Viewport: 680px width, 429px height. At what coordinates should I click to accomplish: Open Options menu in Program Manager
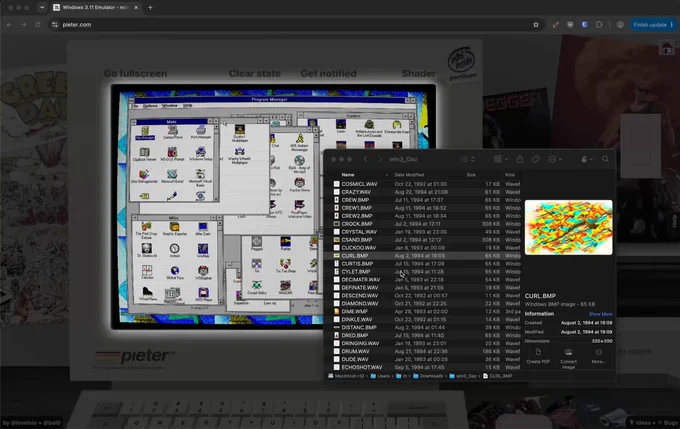[x=150, y=106]
